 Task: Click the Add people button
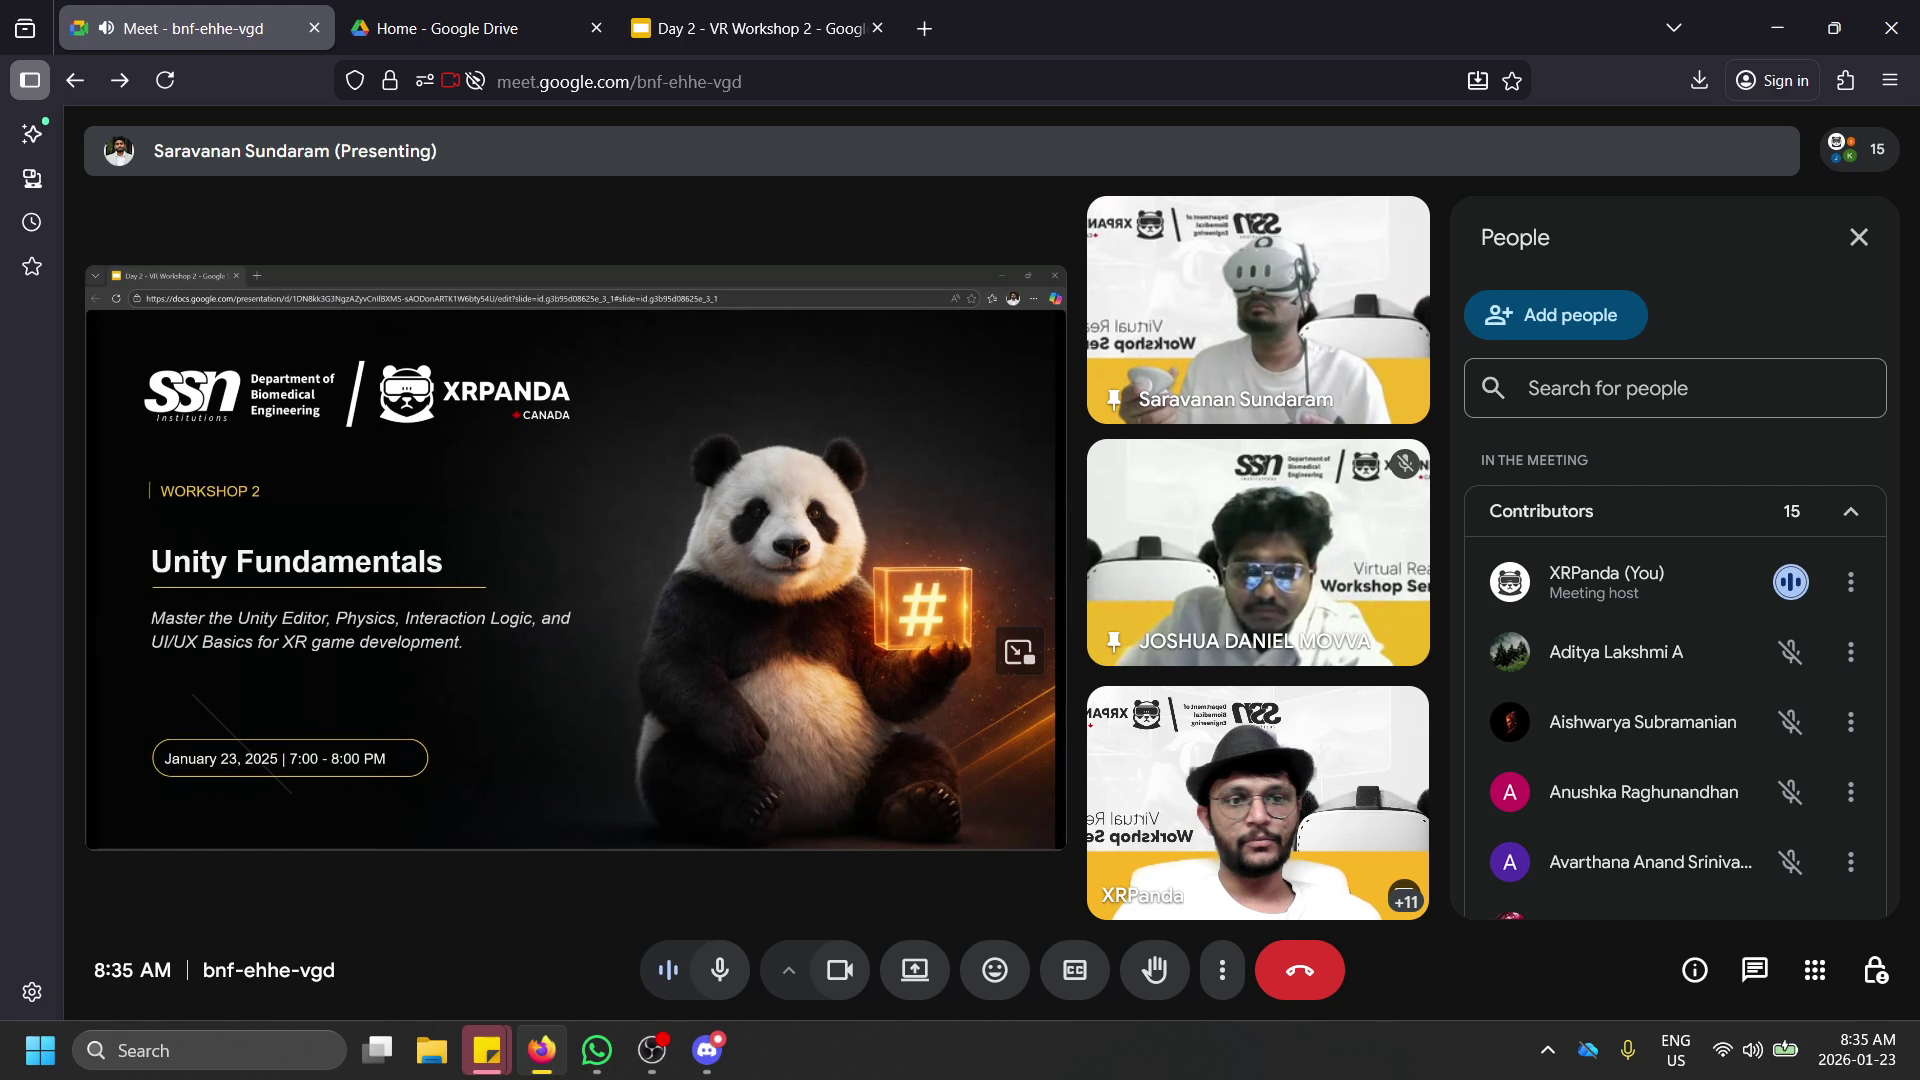point(1555,315)
